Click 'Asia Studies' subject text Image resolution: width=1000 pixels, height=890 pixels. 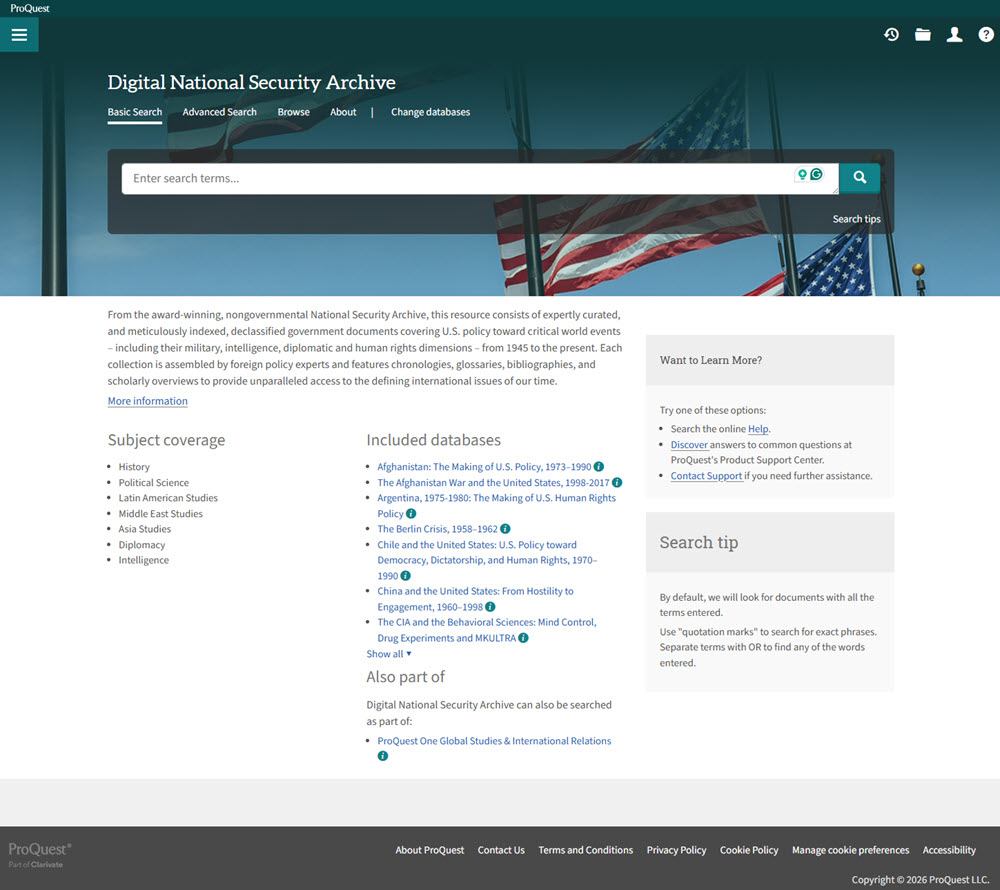[x=145, y=529]
